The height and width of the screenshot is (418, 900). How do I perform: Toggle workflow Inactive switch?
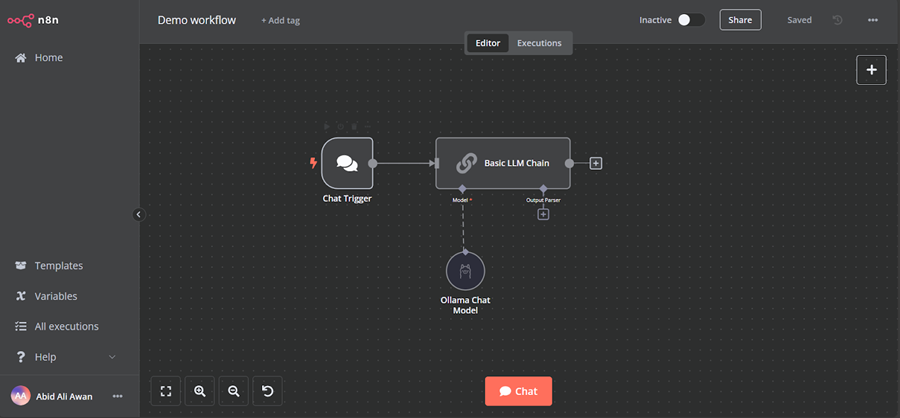pos(691,20)
